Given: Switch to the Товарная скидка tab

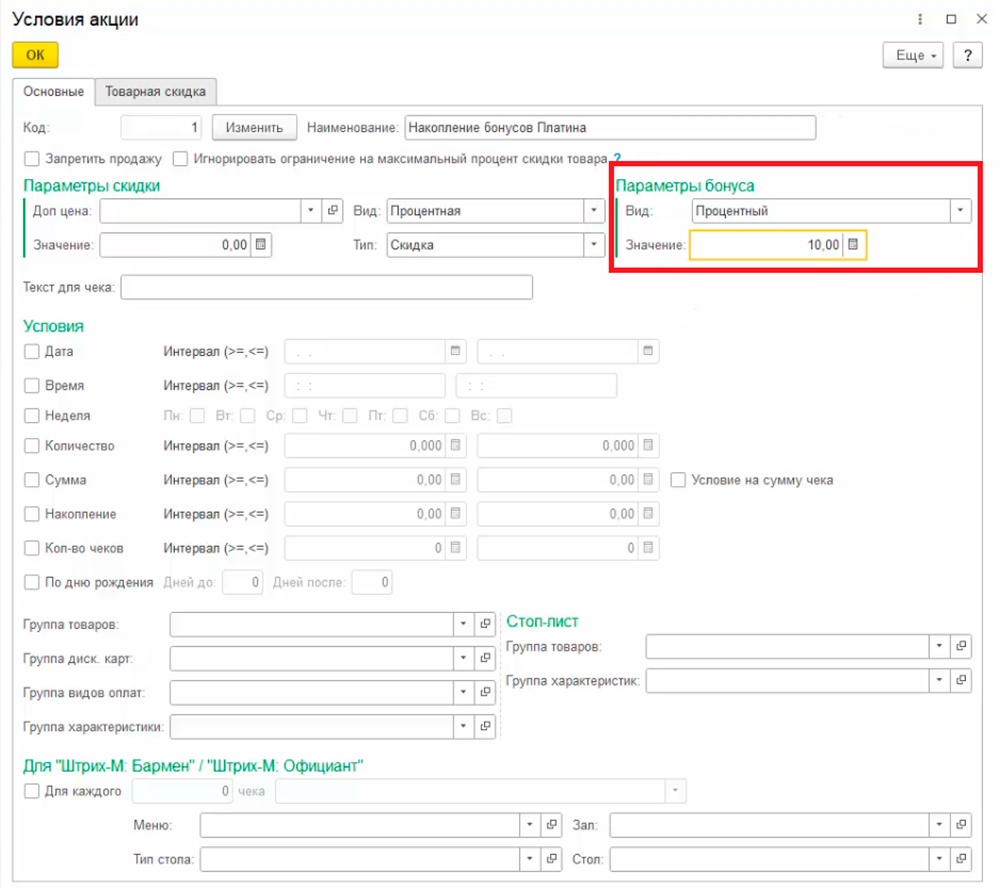Looking at the screenshot, I should [x=156, y=92].
